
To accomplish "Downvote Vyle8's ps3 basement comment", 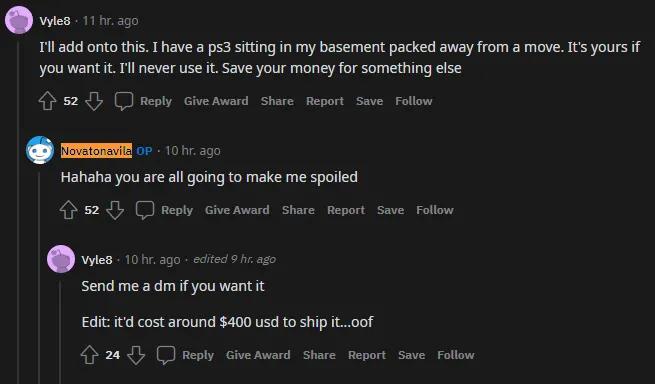I will [x=94, y=101].
